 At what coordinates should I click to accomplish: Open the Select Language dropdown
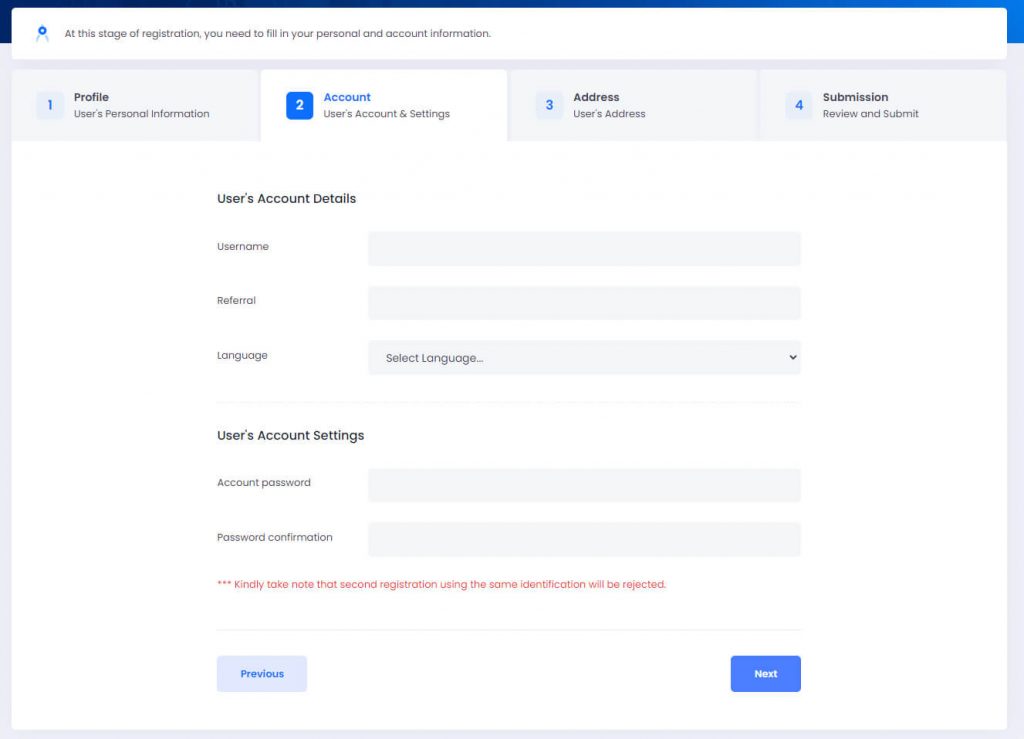pyautogui.click(x=584, y=357)
